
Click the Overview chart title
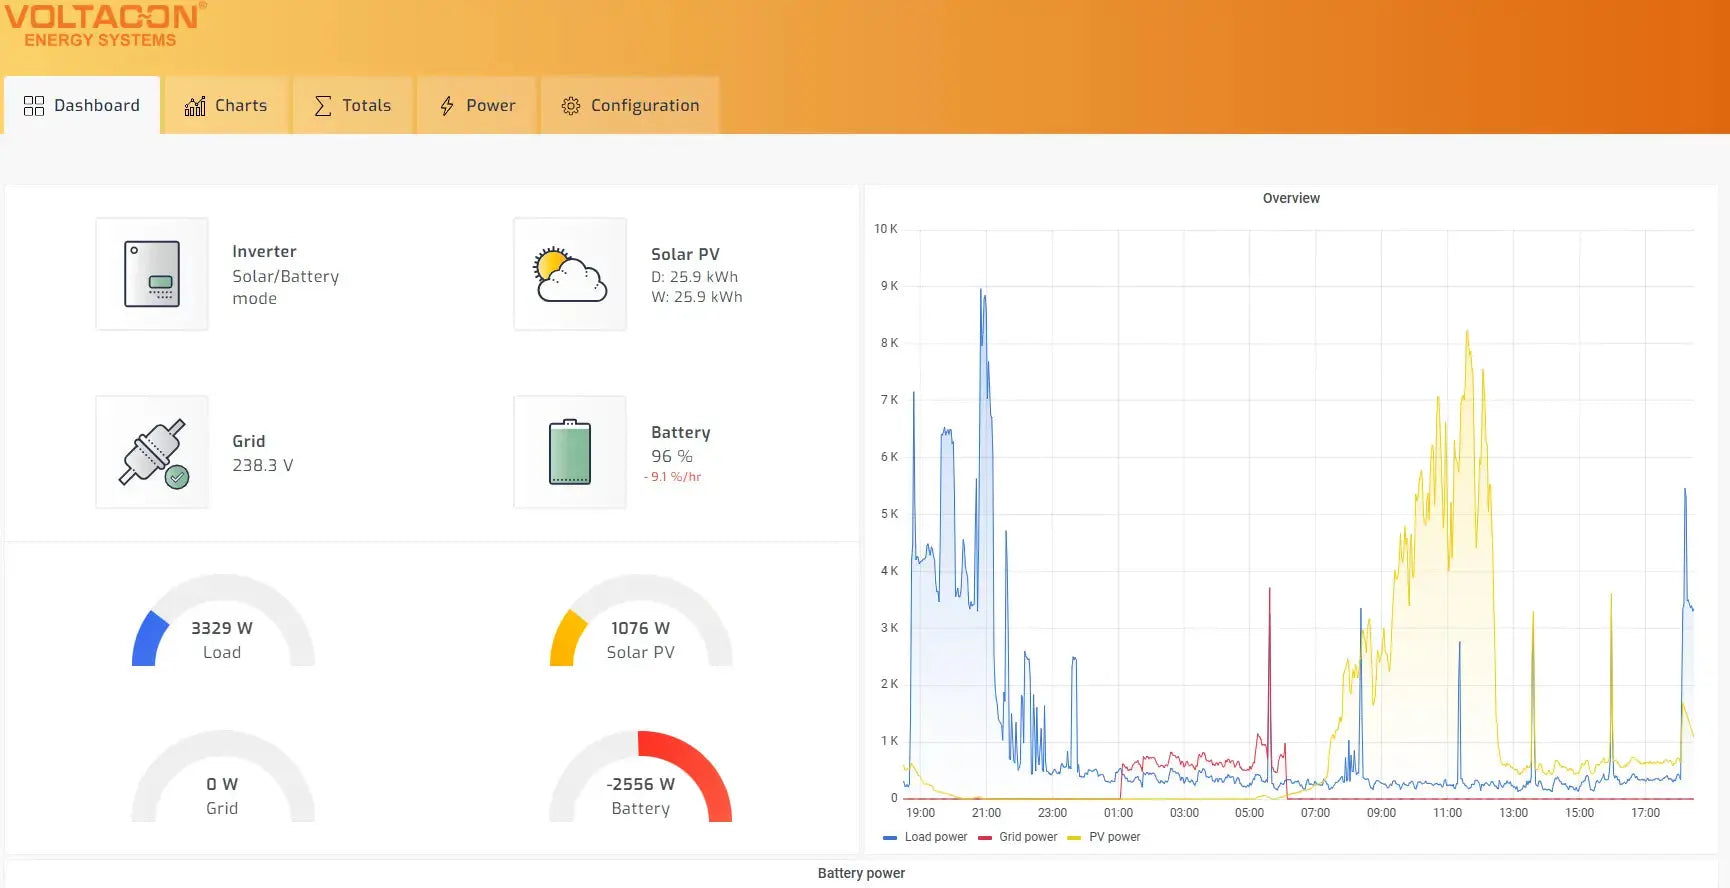pyautogui.click(x=1290, y=198)
